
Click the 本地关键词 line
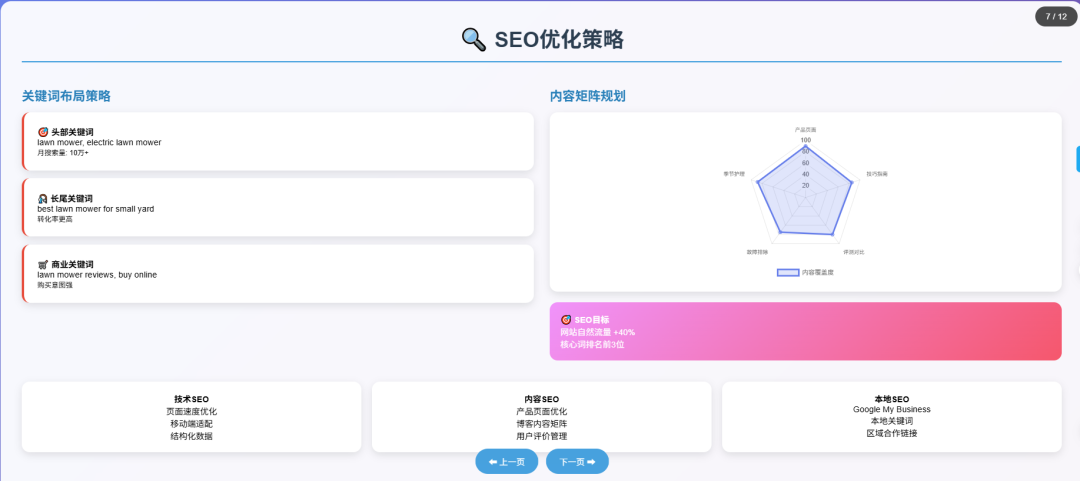point(892,421)
